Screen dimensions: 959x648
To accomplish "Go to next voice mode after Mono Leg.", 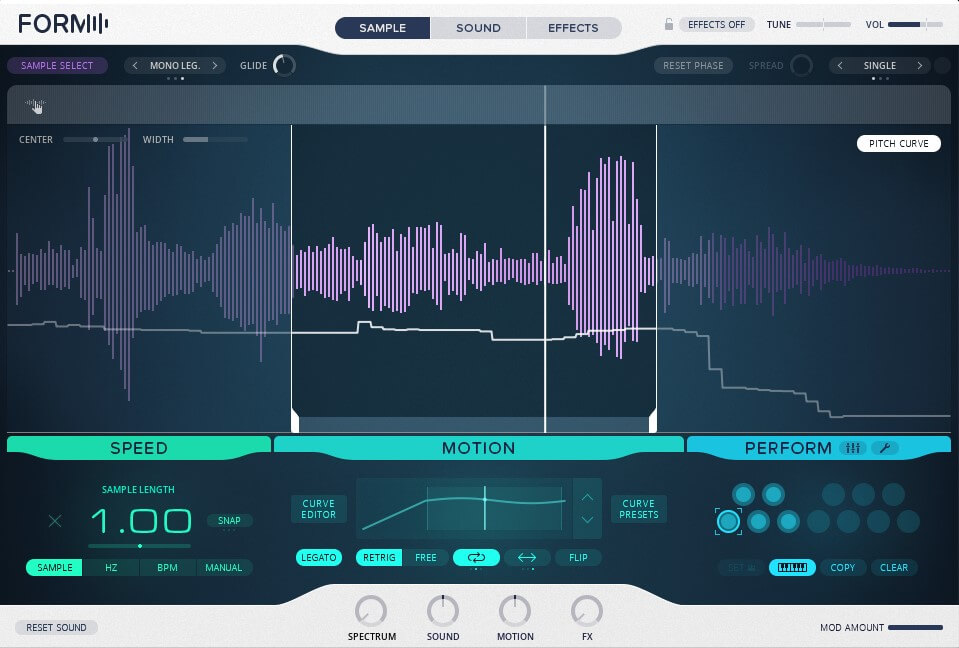I will point(215,66).
